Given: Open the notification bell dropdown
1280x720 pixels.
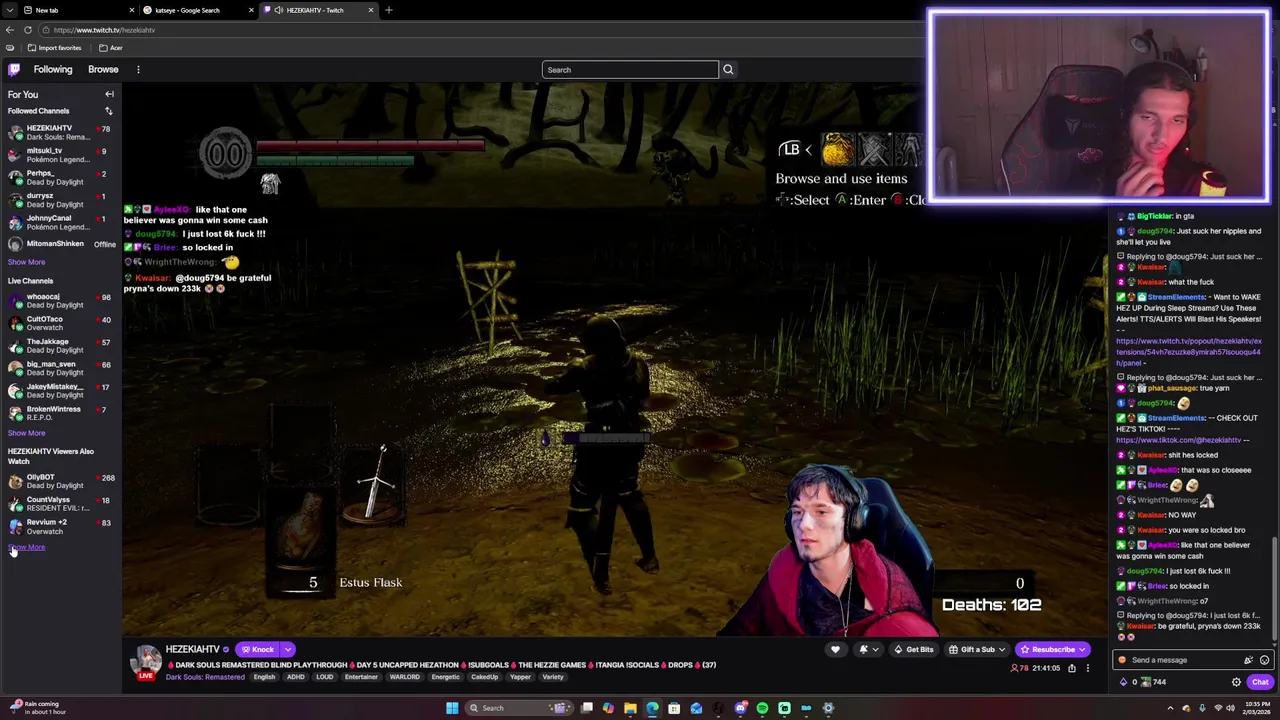Looking at the screenshot, I should click(867, 649).
